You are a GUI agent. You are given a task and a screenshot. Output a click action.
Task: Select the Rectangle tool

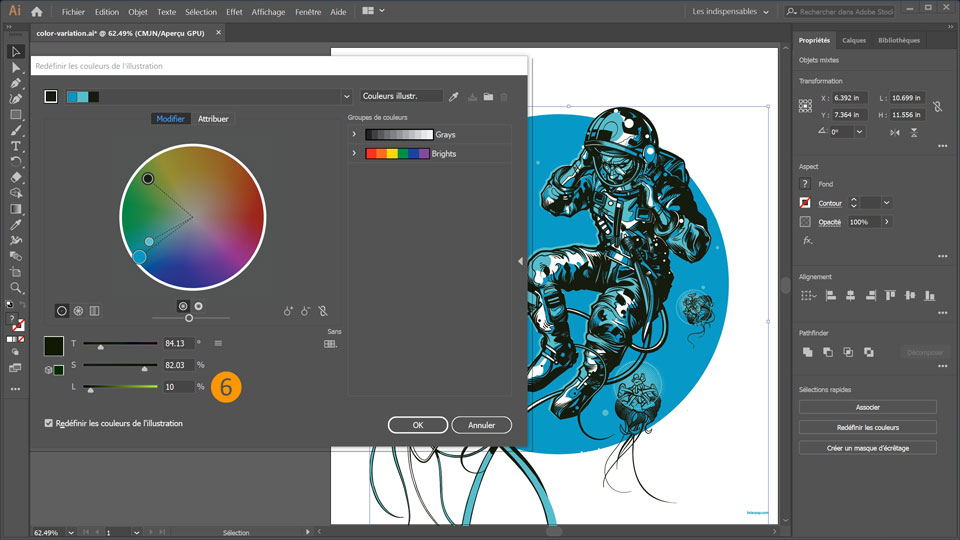pyautogui.click(x=16, y=114)
